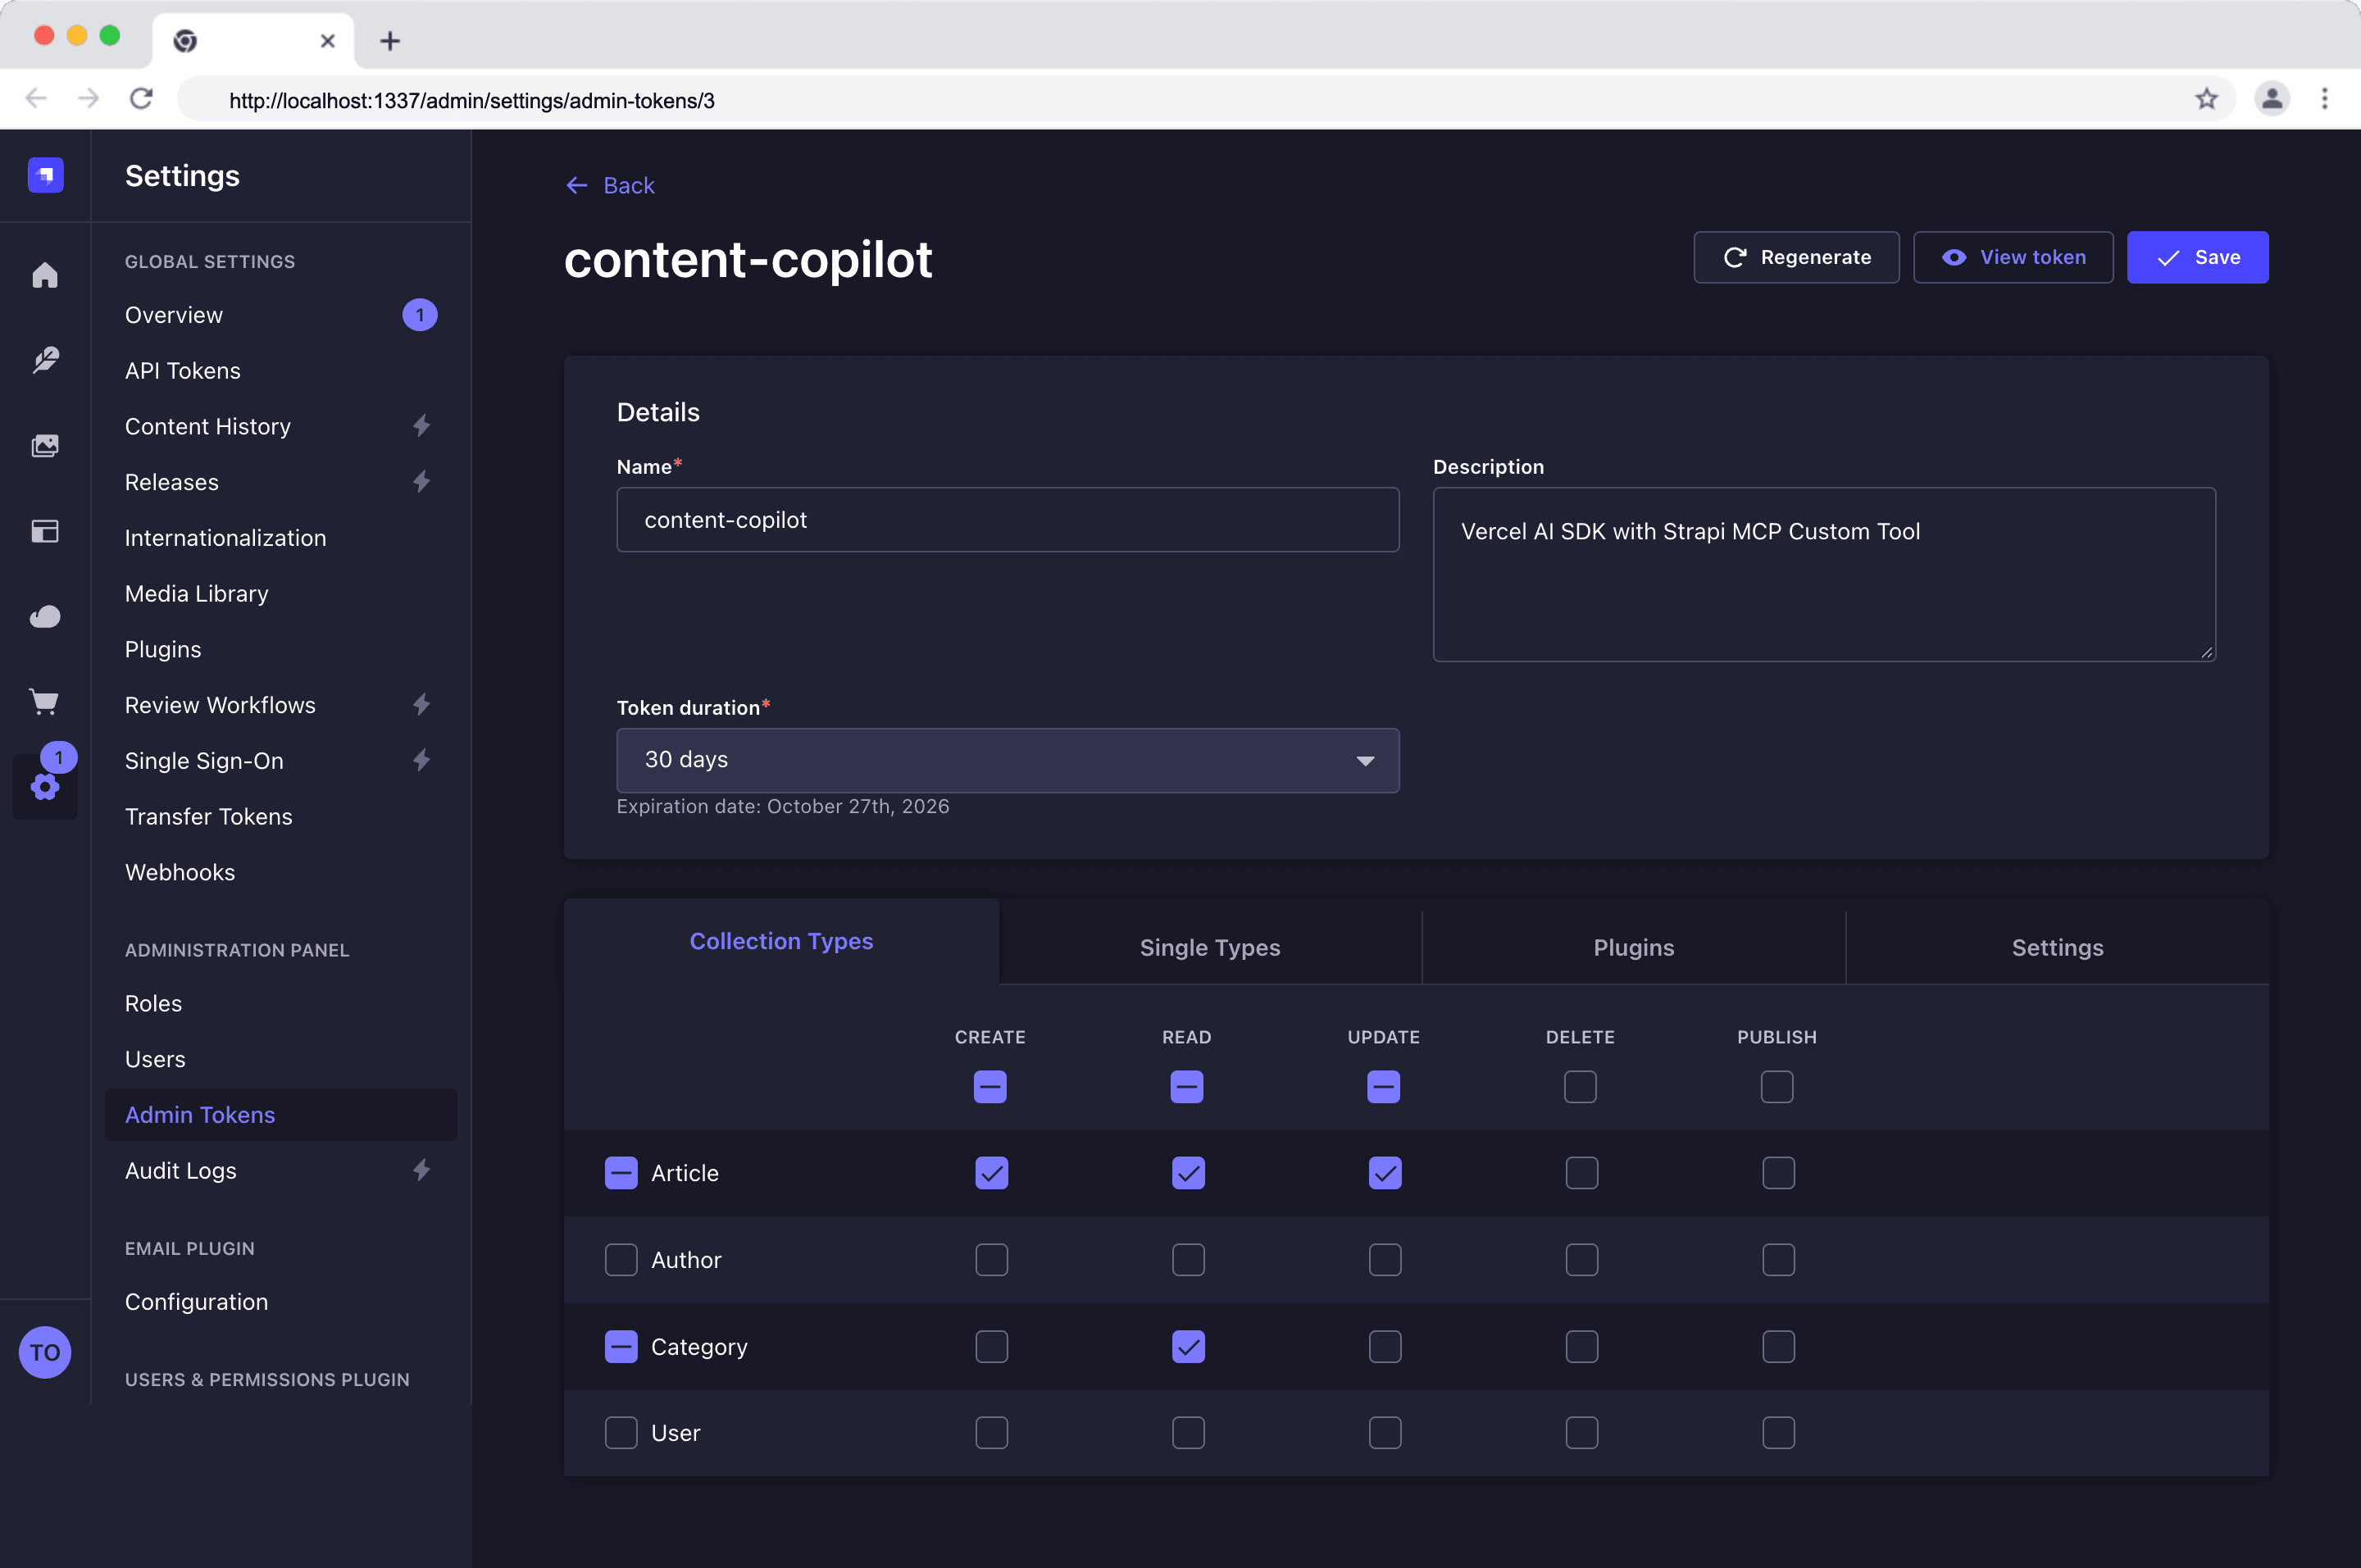Viewport: 2361px width, 1568px height.
Task: Open the Plugins permissions tab
Action: coord(1634,947)
